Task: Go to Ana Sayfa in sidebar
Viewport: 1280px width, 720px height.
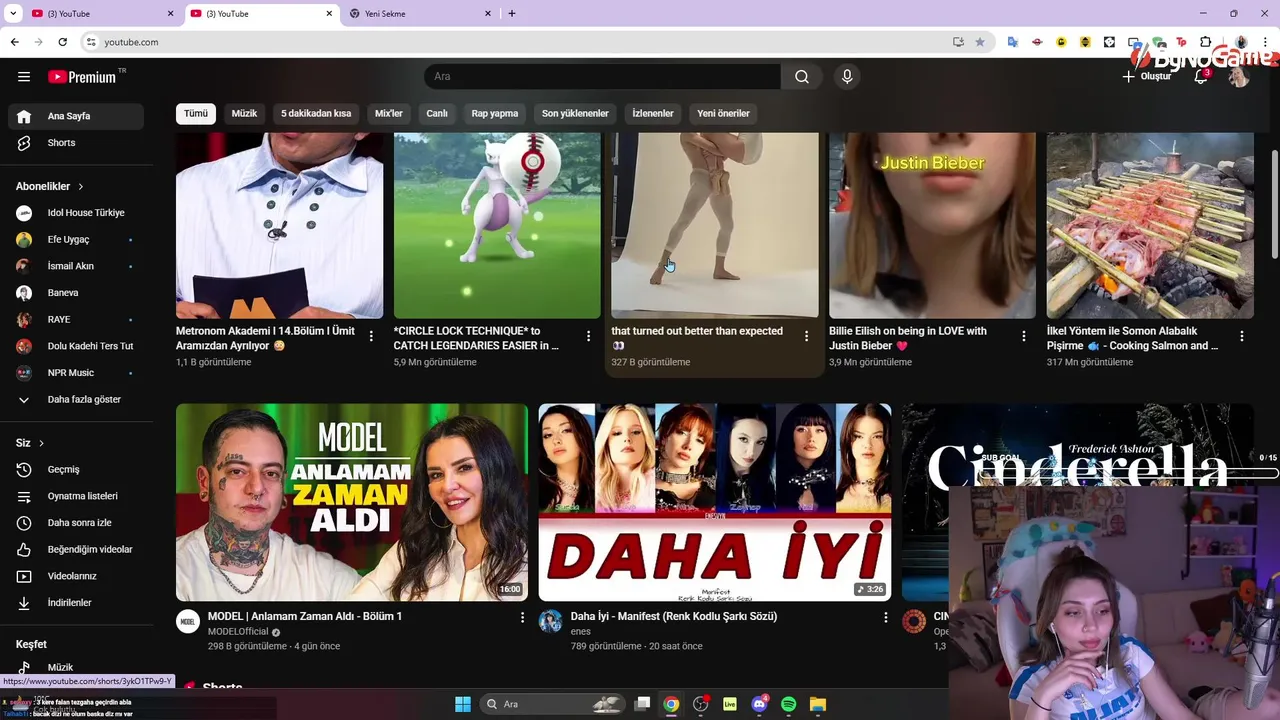Action: click(76, 116)
